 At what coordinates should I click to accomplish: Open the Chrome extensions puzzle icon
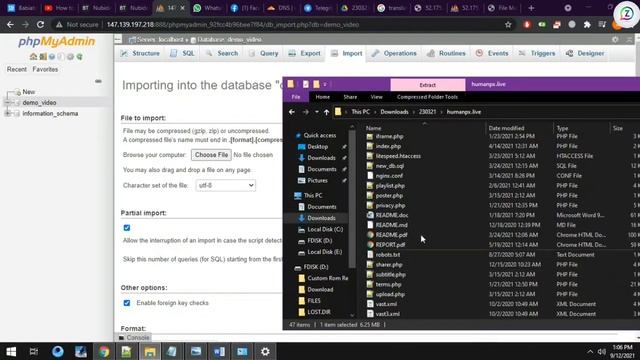click(x=587, y=24)
